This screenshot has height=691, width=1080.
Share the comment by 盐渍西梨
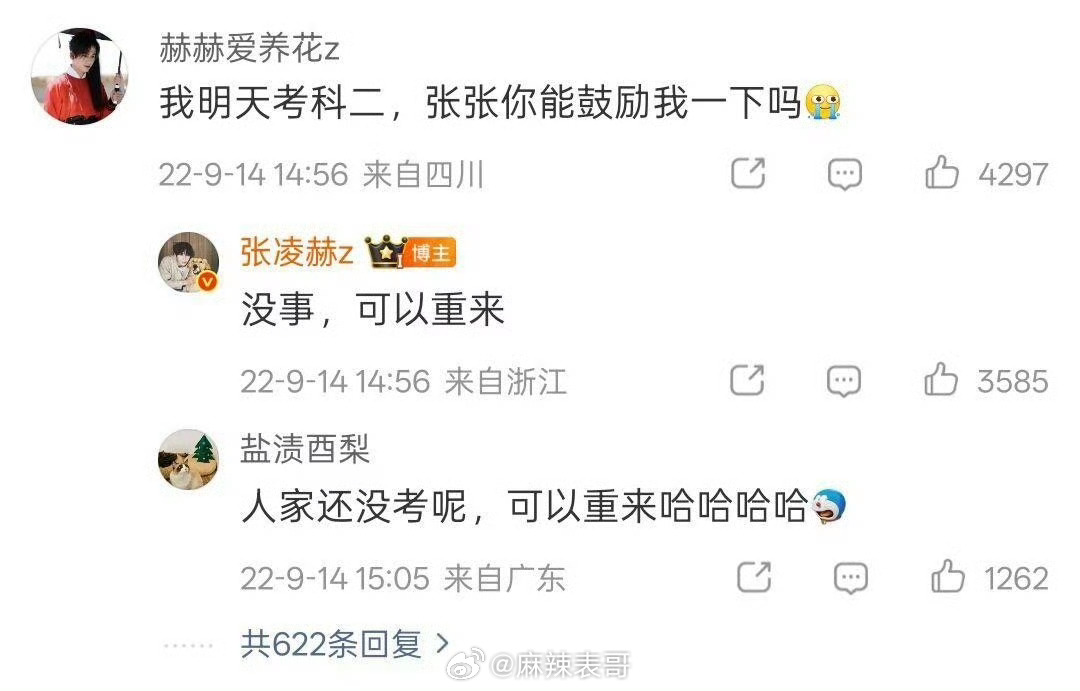754,577
